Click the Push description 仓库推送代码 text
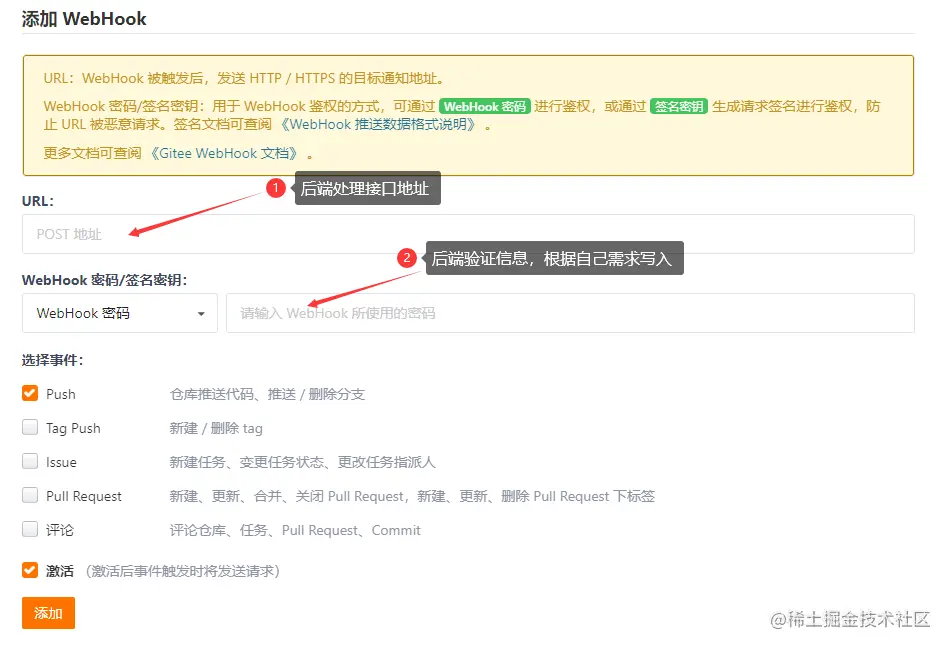The width and height of the screenshot is (950, 649). (x=267, y=394)
